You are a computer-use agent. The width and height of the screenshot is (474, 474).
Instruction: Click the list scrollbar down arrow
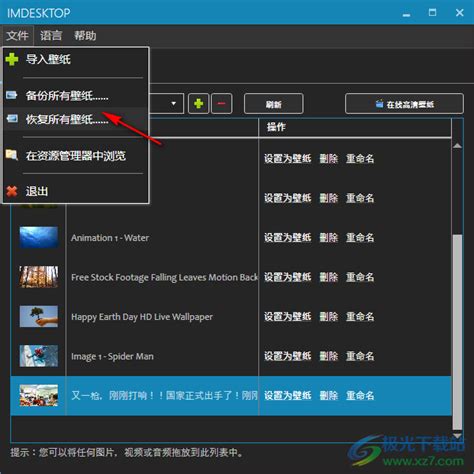point(457,435)
